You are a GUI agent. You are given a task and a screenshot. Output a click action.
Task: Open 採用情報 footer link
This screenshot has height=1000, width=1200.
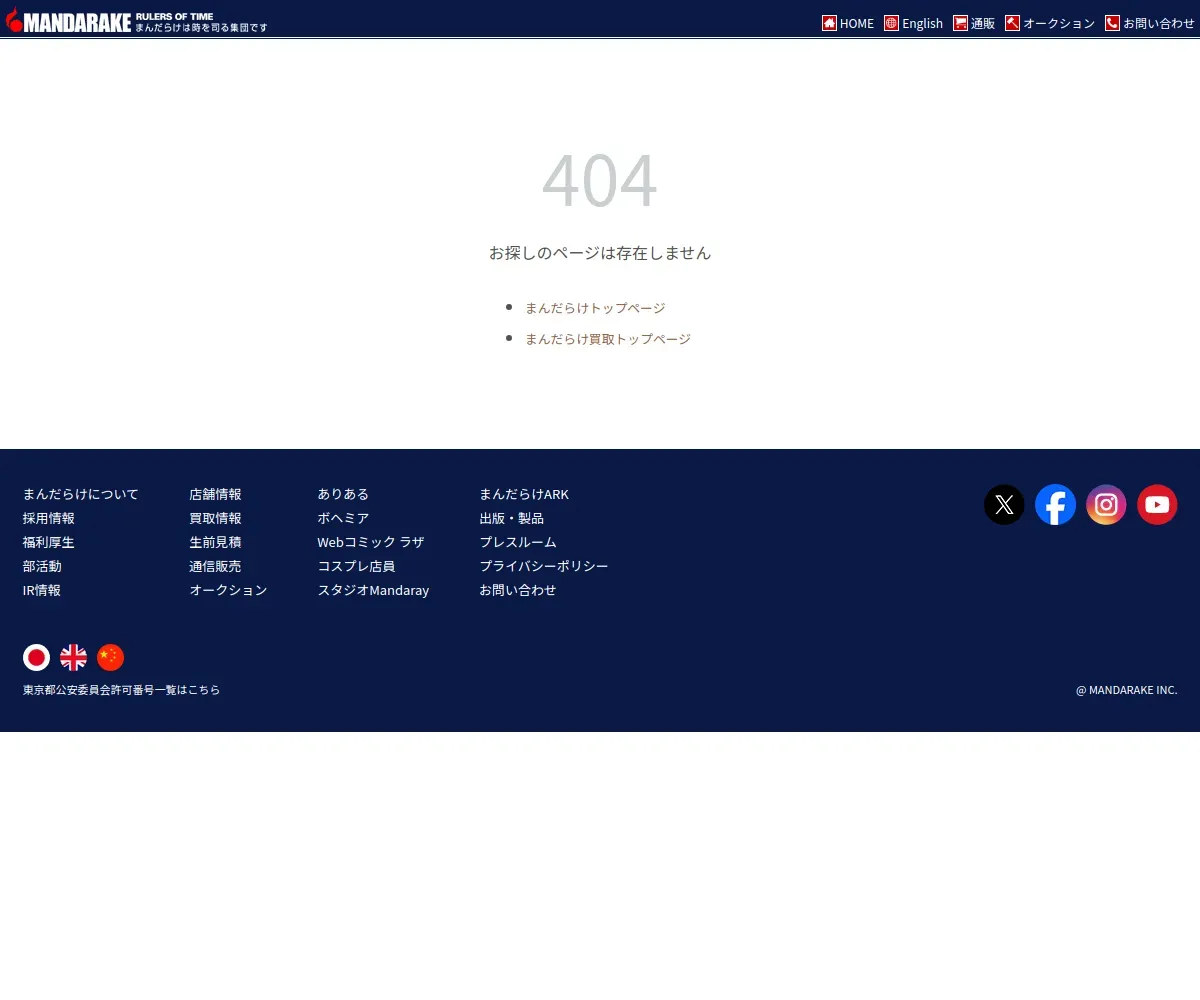pyautogui.click(x=49, y=518)
